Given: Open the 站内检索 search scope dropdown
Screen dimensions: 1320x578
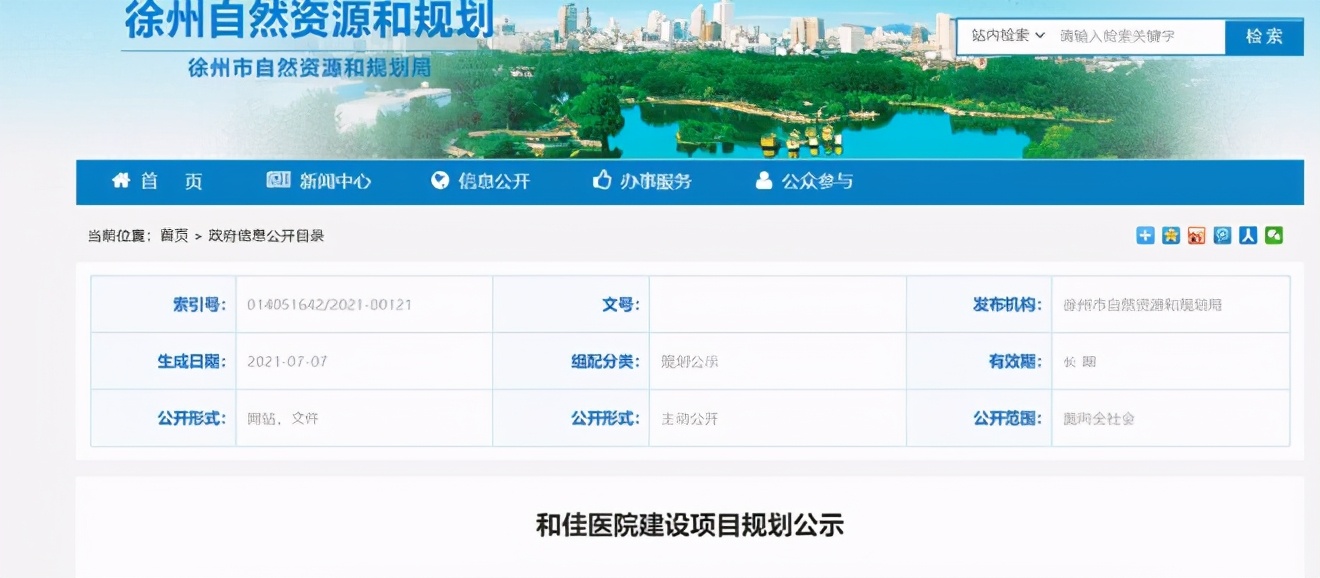Looking at the screenshot, I should point(1008,36).
